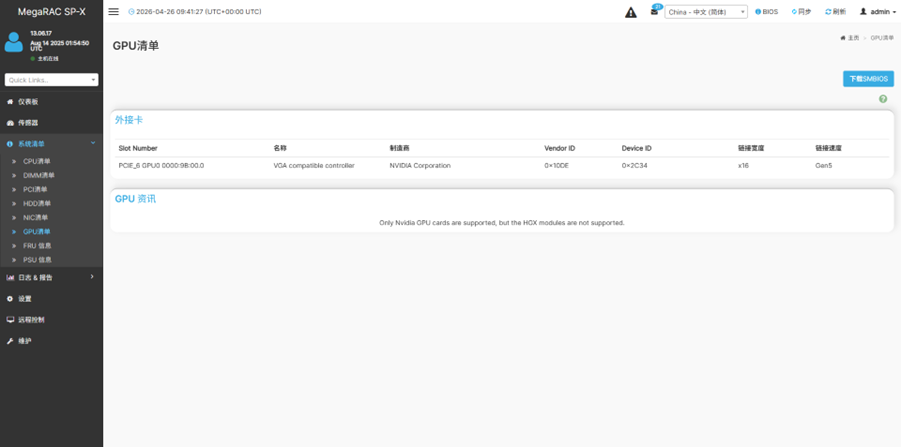The image size is (901, 447).
Task: Click the 主机在线 host status indicator
Action: [45, 59]
